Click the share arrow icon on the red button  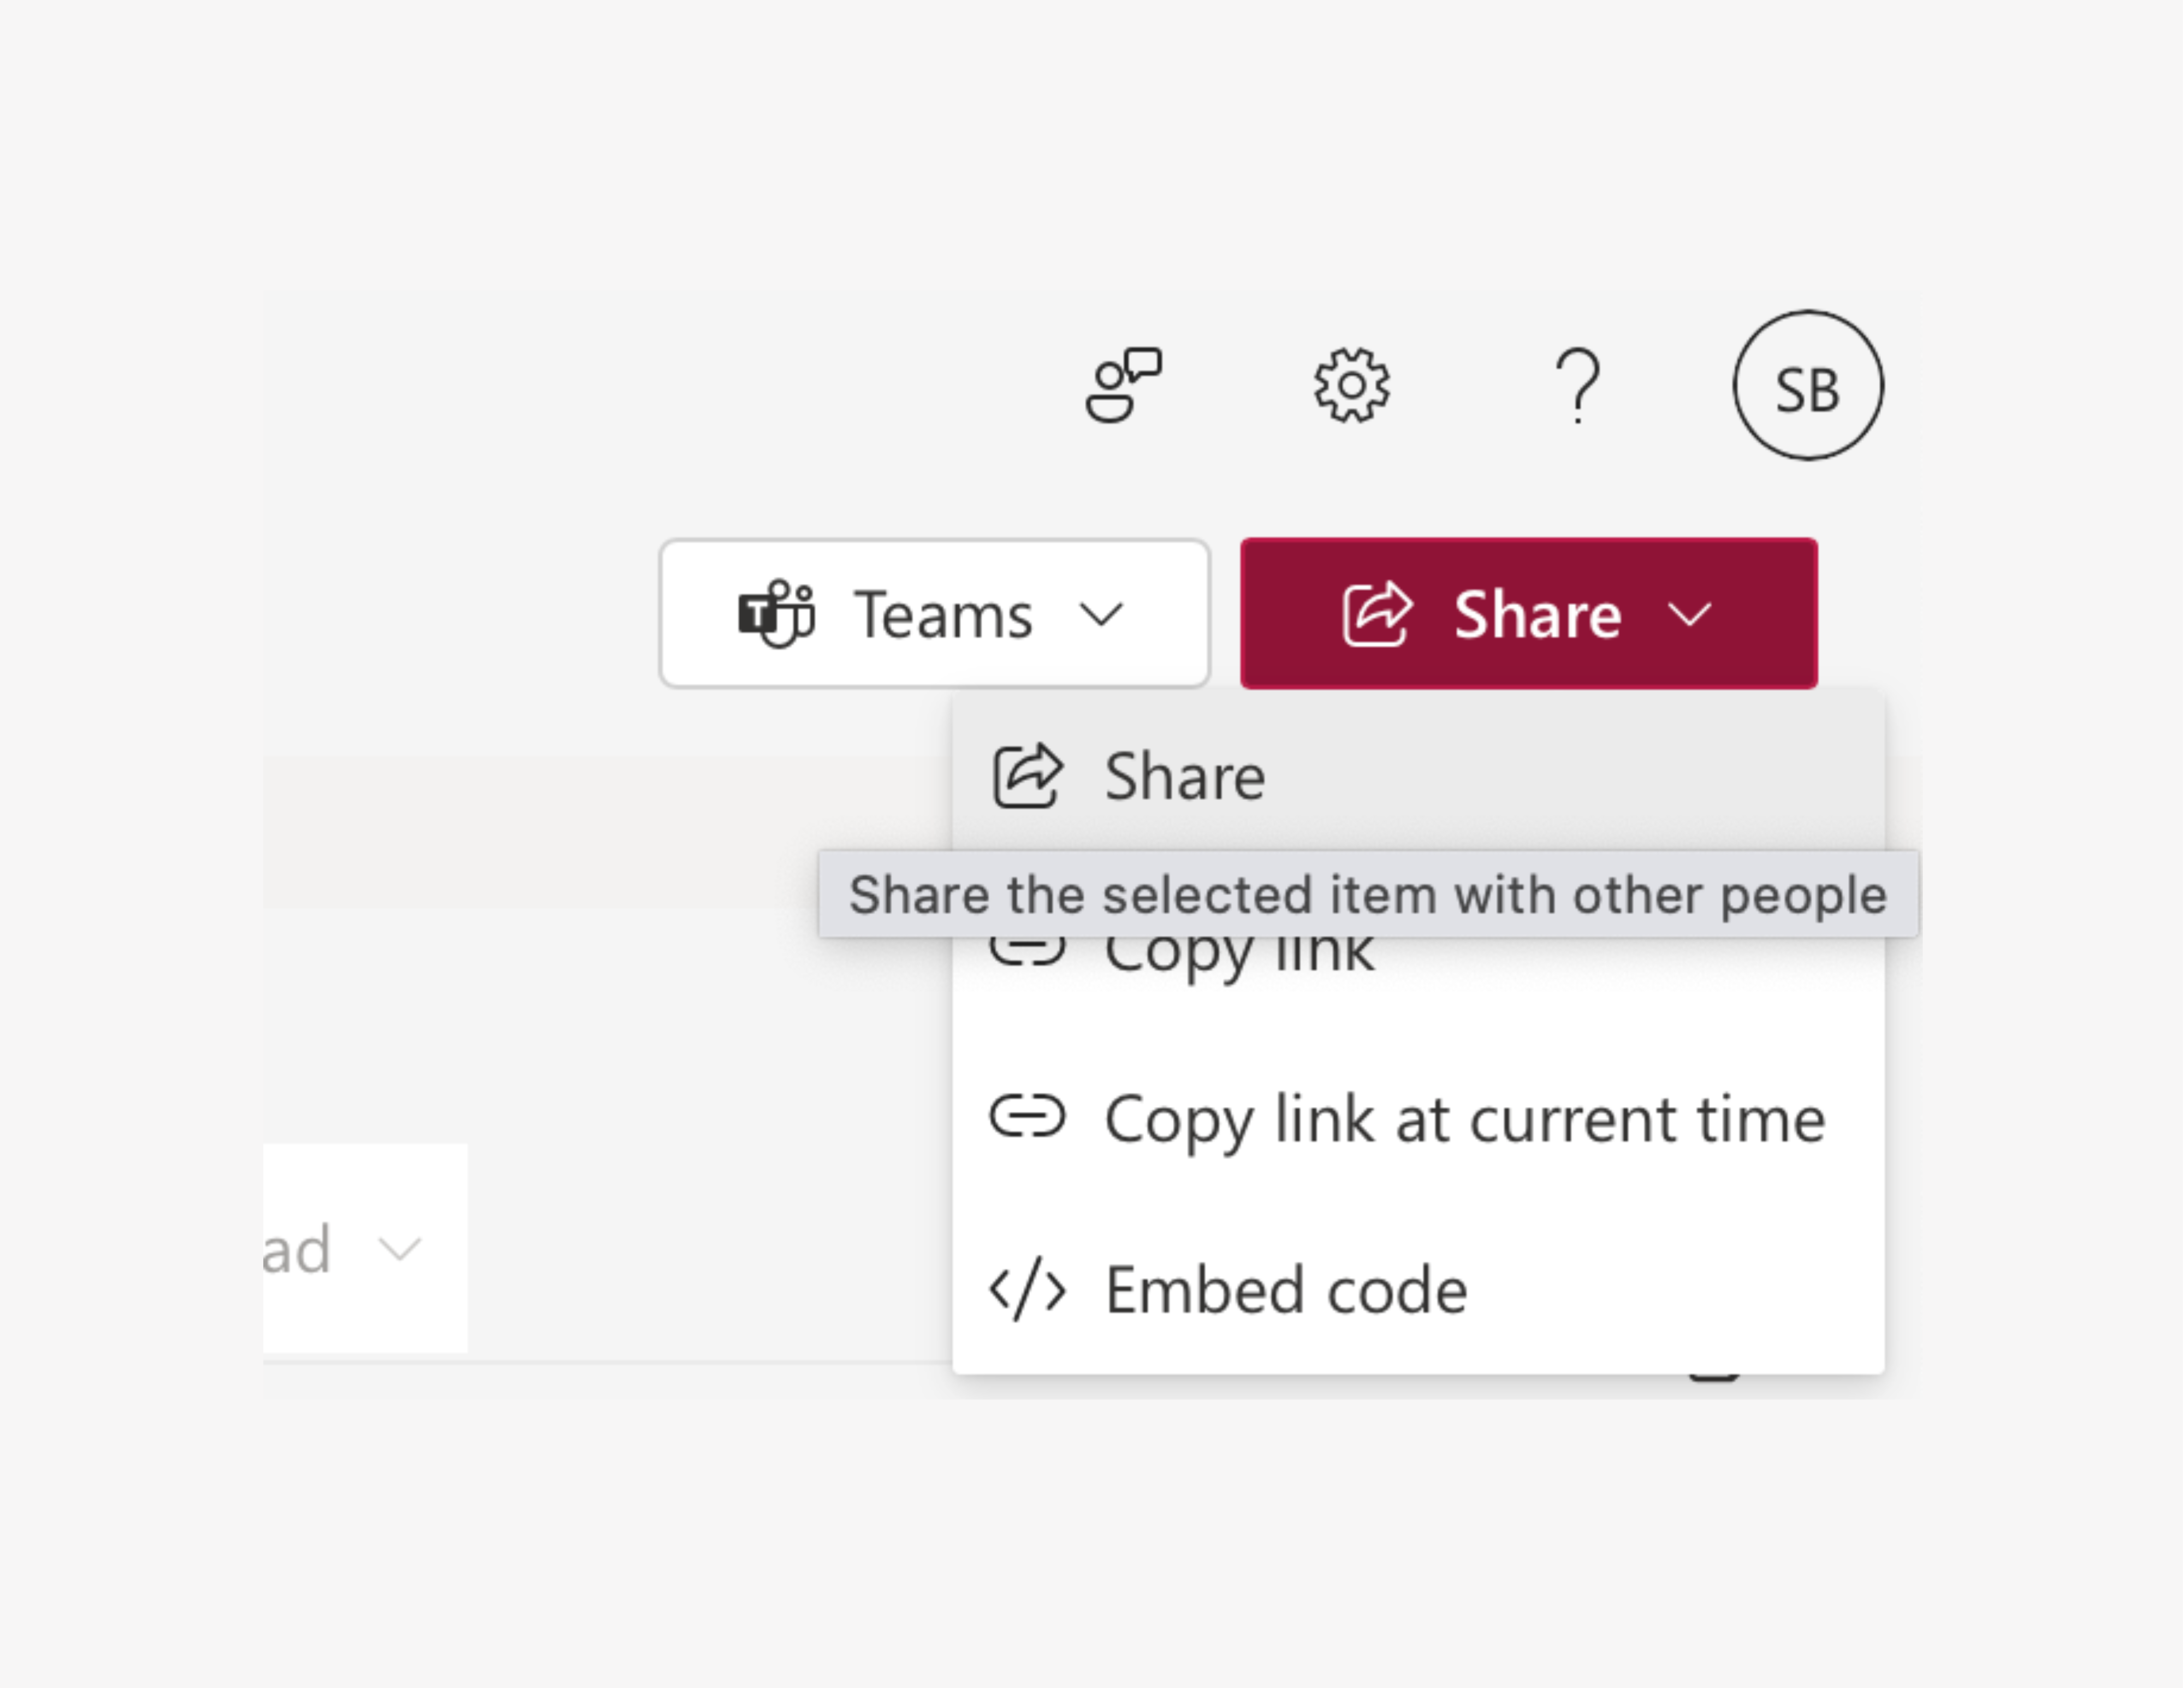(1377, 614)
